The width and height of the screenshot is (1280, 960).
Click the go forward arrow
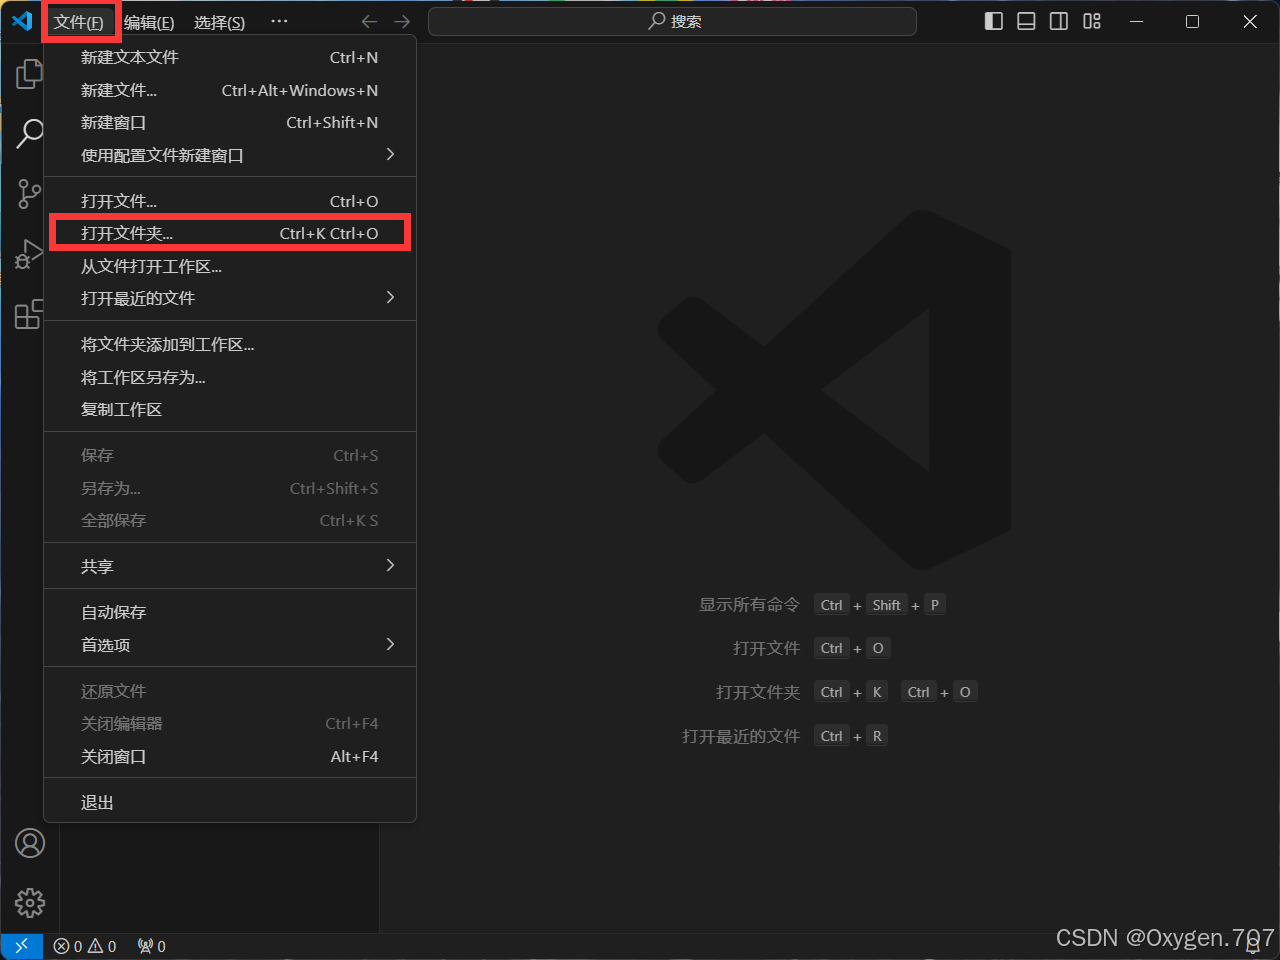pos(402,21)
